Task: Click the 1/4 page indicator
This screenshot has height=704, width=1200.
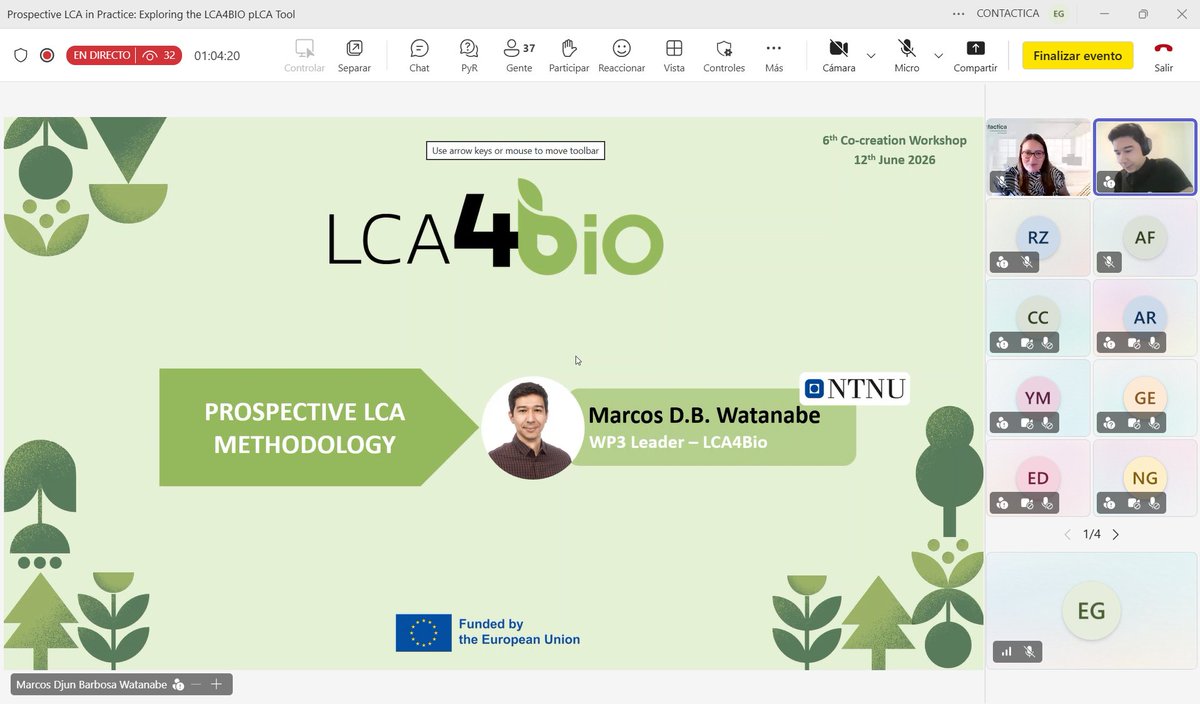Action: (1092, 534)
